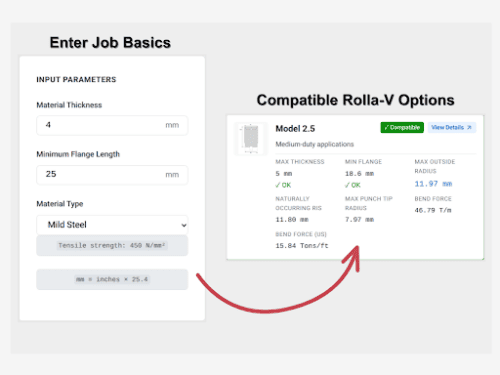Click the Material Thickness input field
500x375 pixels.
[x=112, y=125]
